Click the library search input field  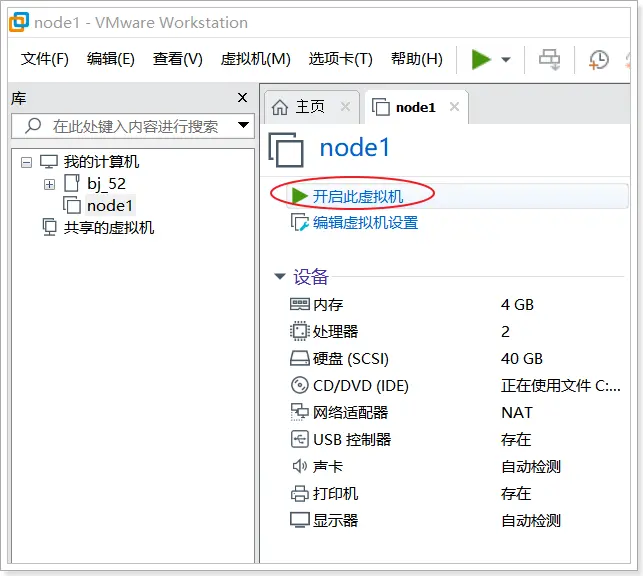133,126
